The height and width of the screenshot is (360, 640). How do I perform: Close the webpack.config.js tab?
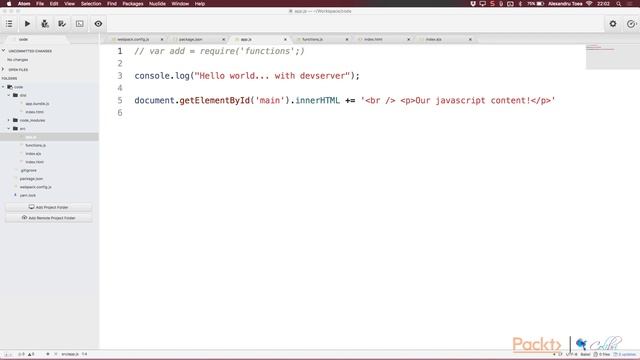pos(162,40)
